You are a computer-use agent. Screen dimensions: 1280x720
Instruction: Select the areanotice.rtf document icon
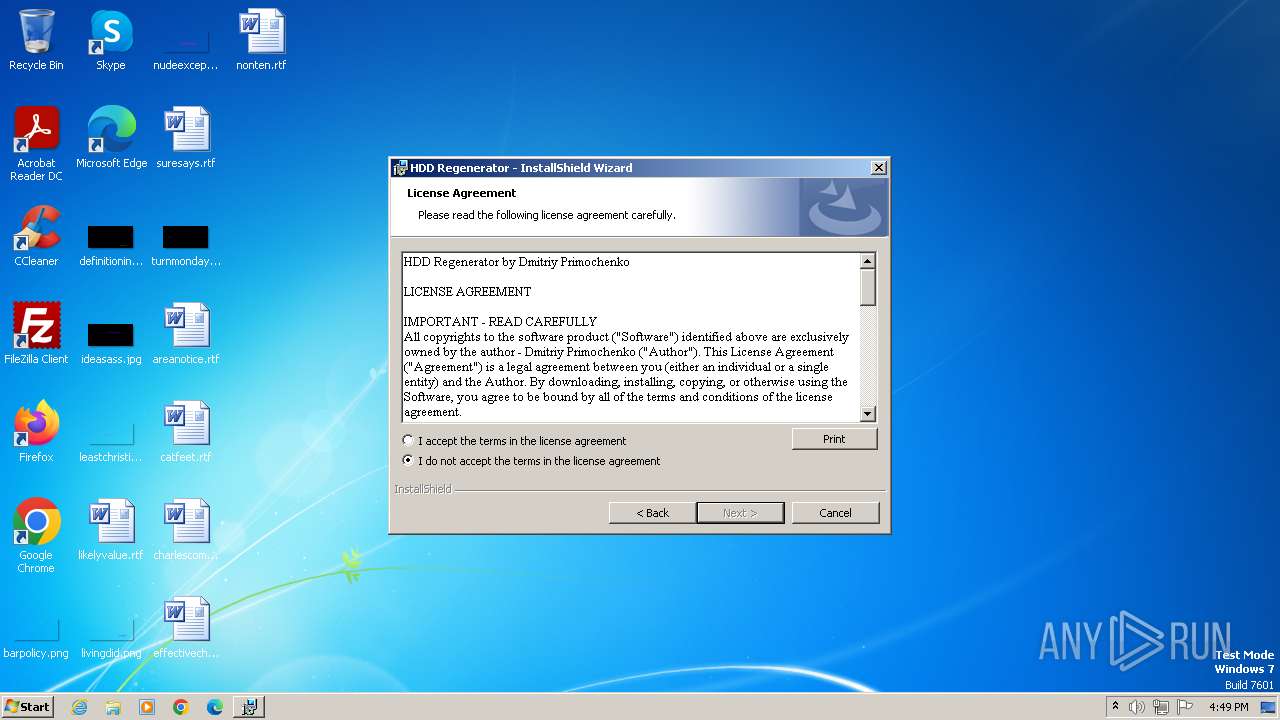point(186,334)
